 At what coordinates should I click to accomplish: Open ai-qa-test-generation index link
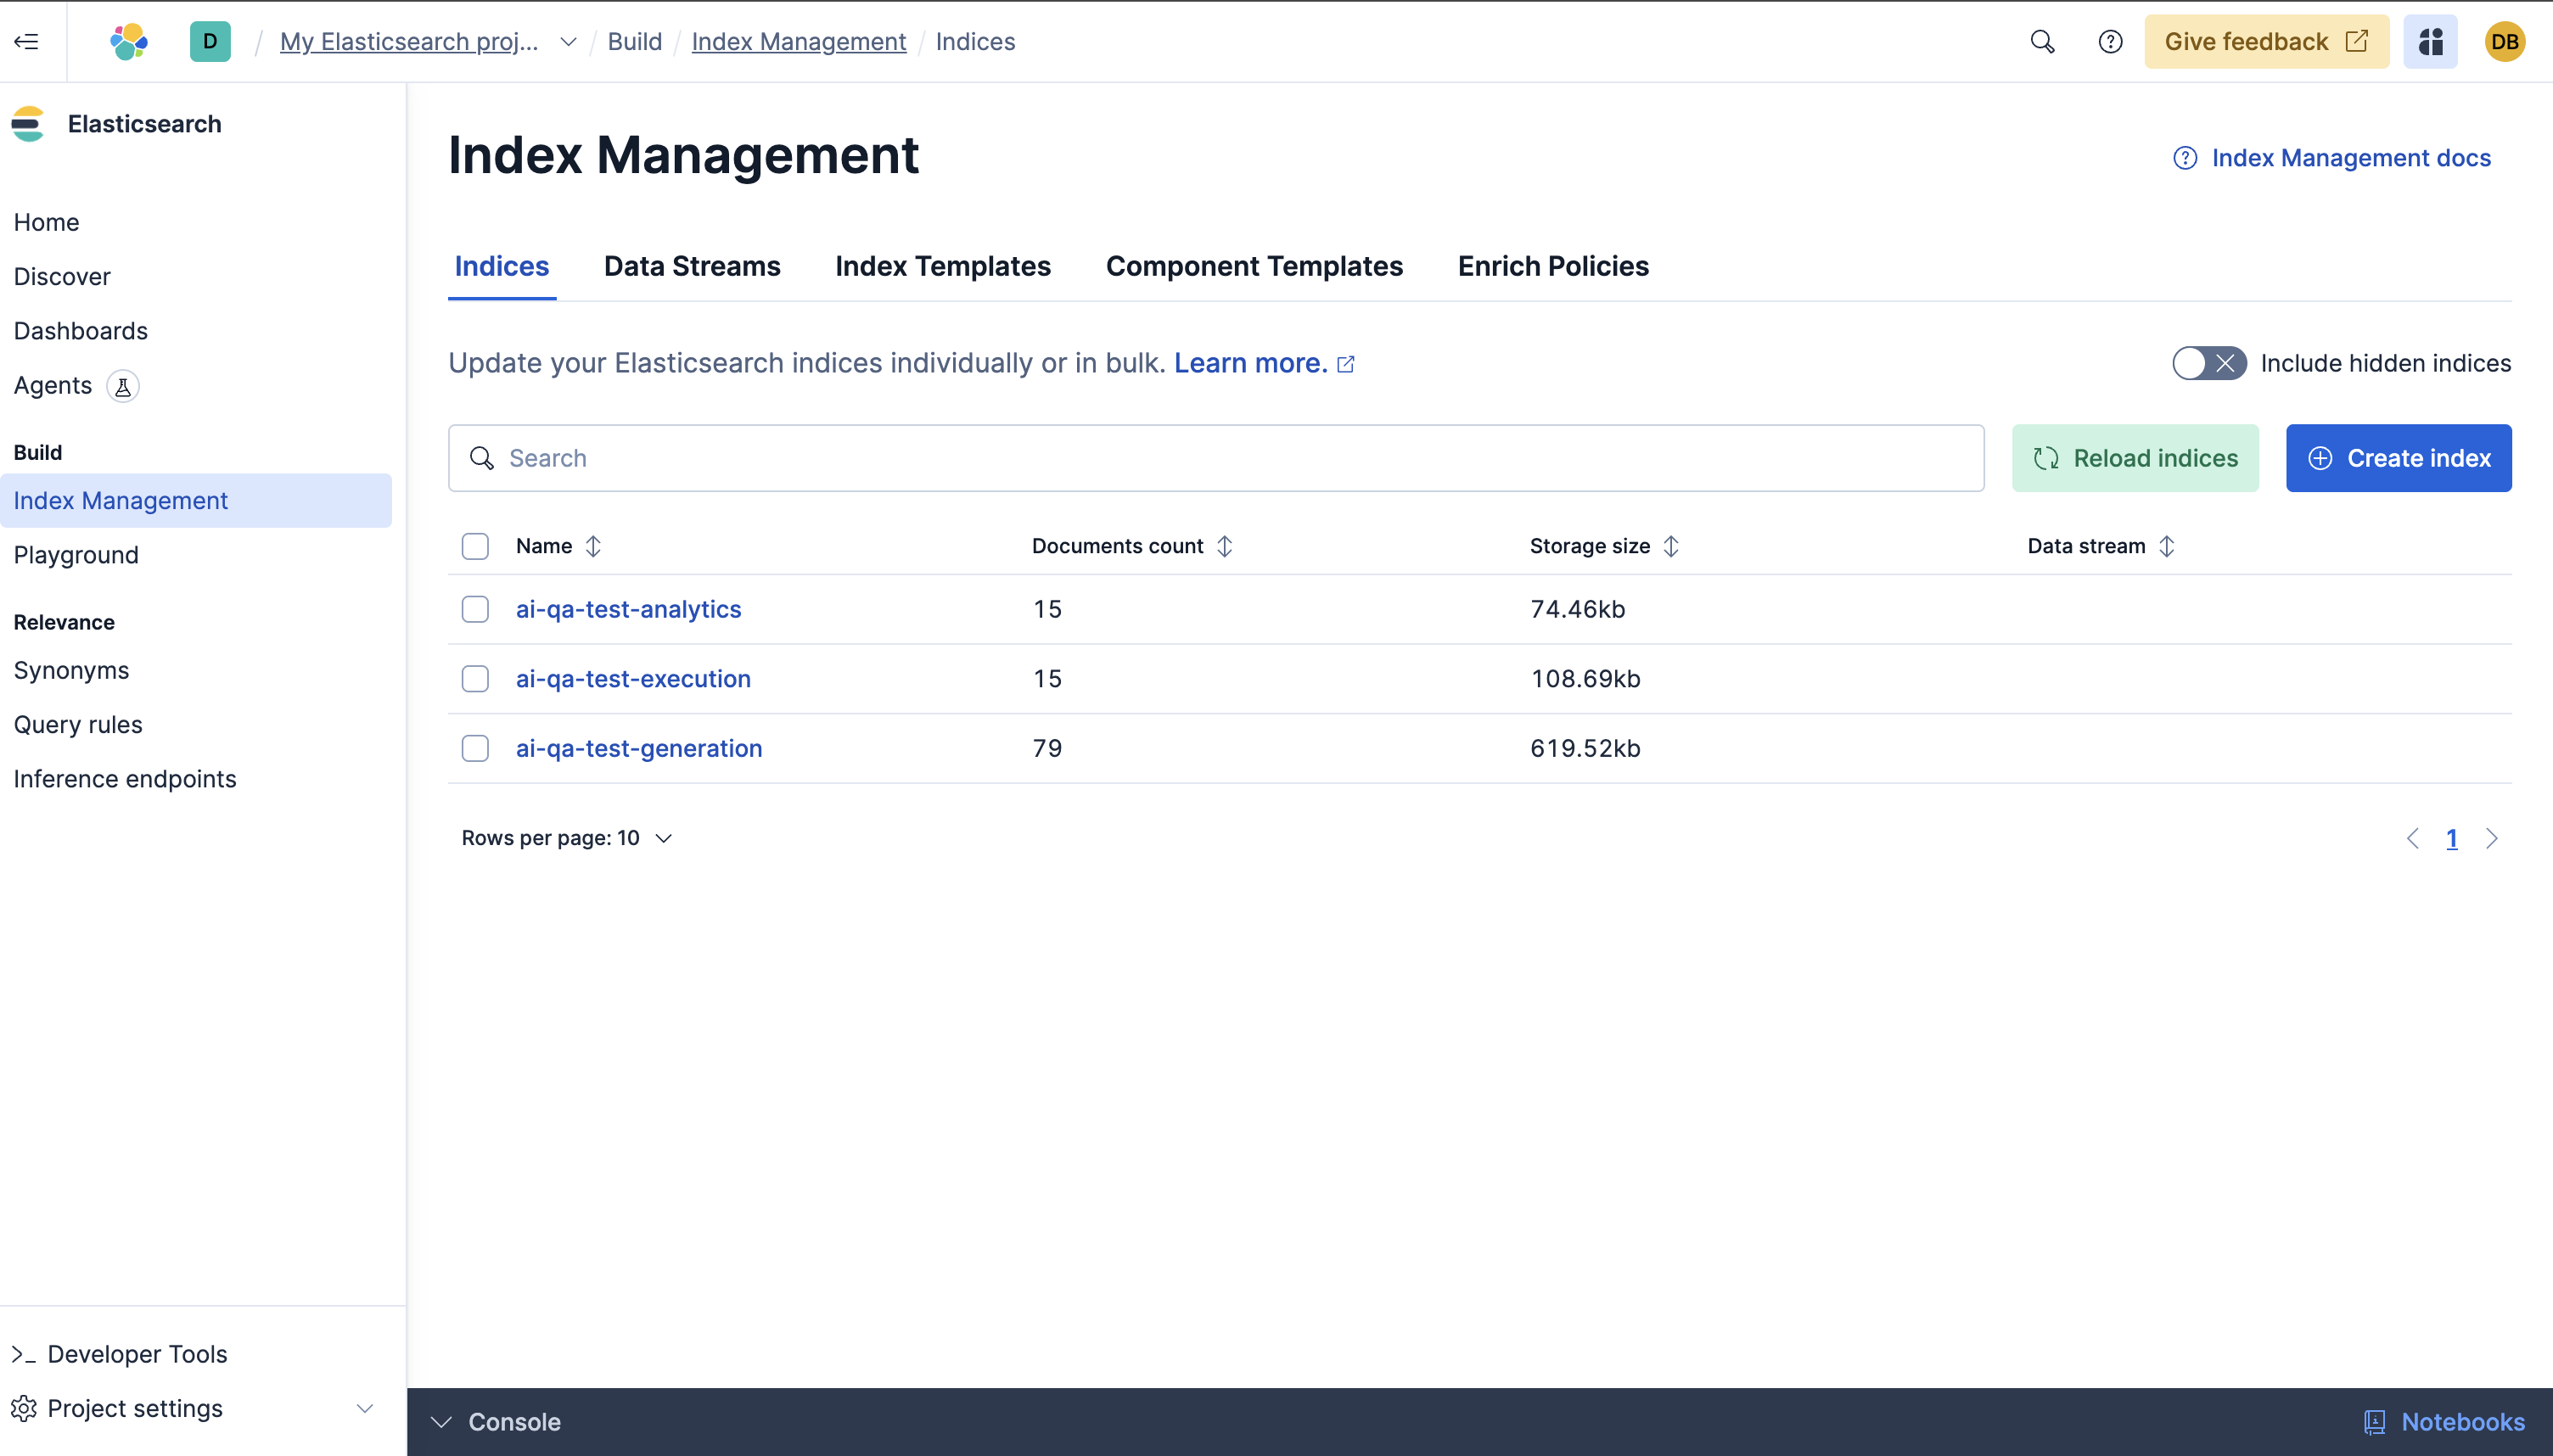638,748
